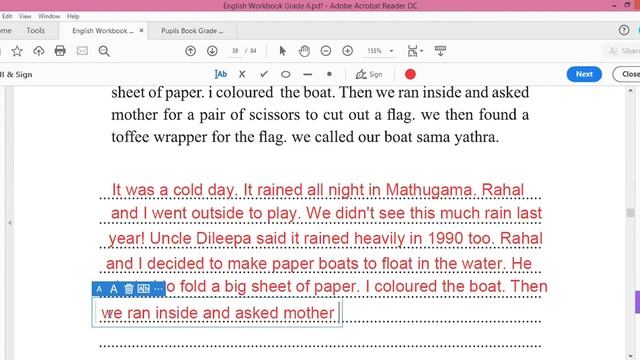
Task: Open the Help menu
Action: 73,16
